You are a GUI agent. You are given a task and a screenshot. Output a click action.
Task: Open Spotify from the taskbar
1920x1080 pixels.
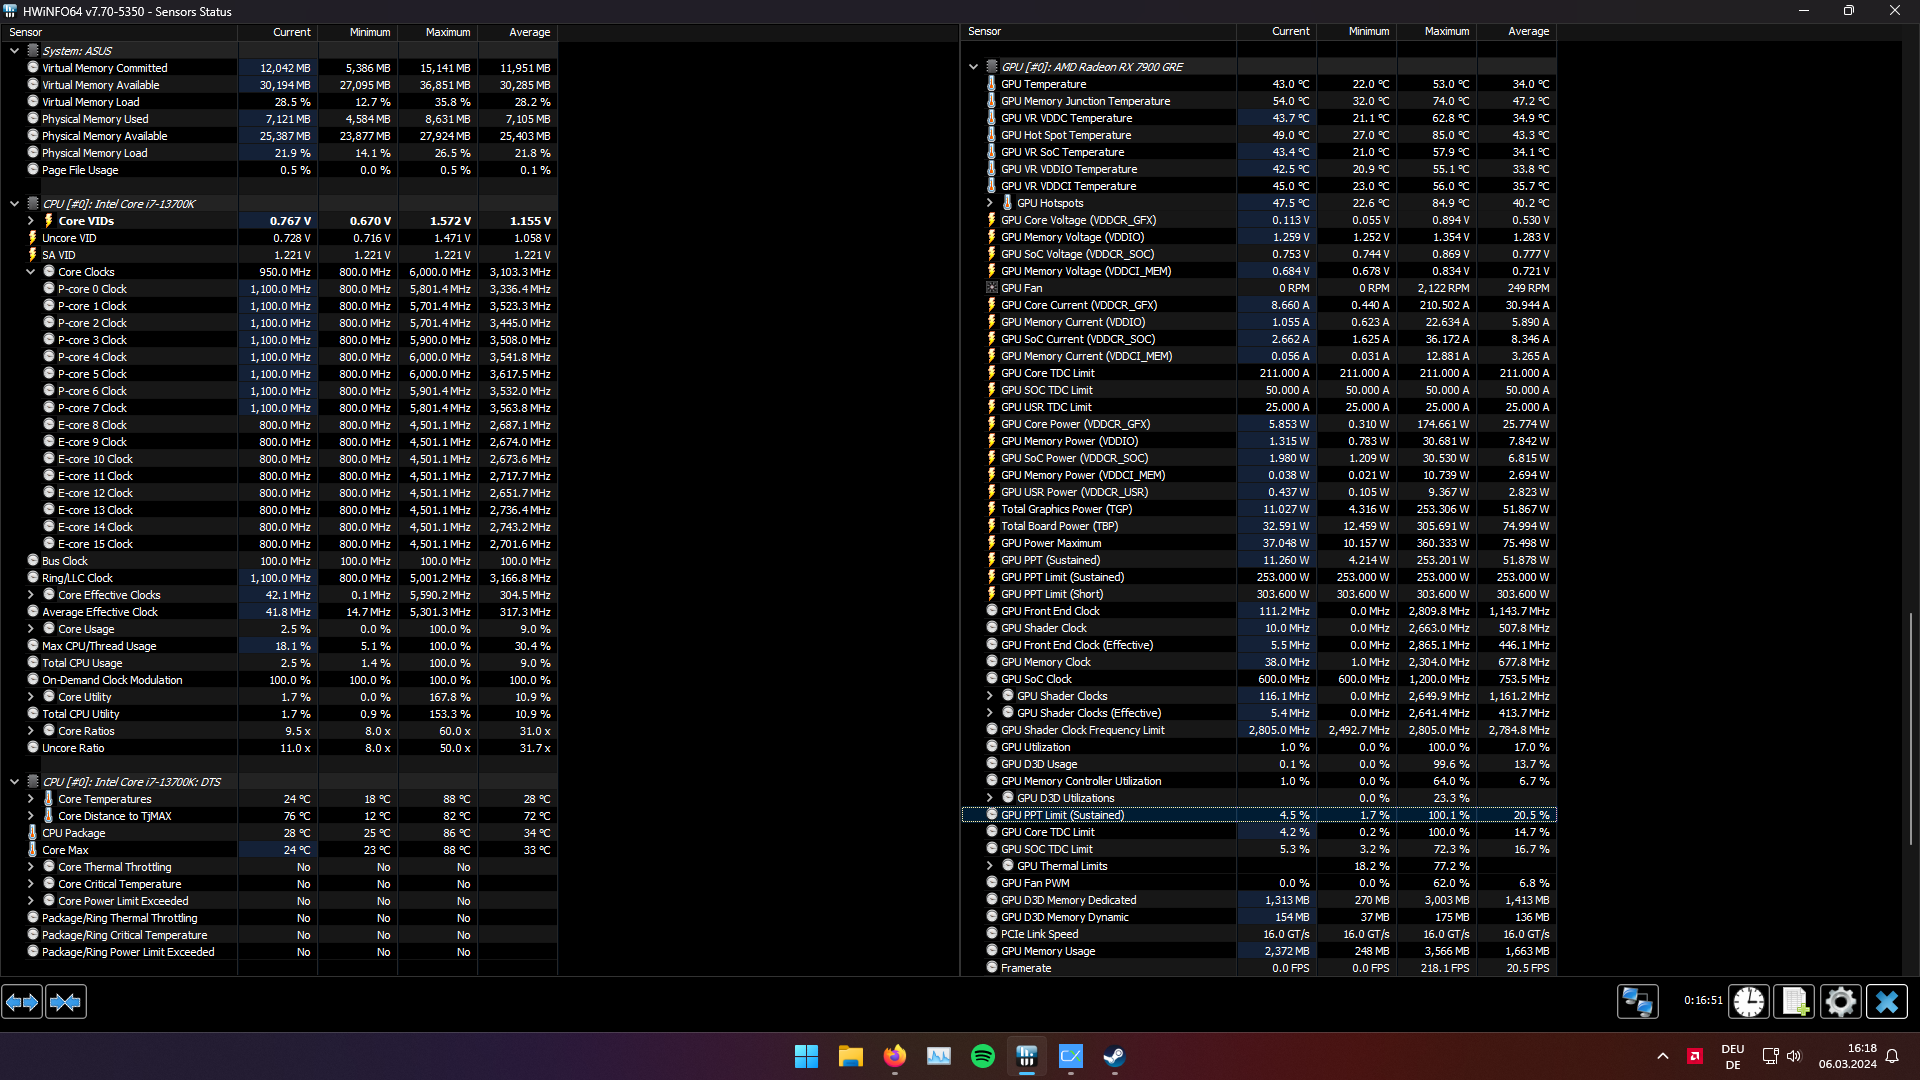click(983, 1056)
